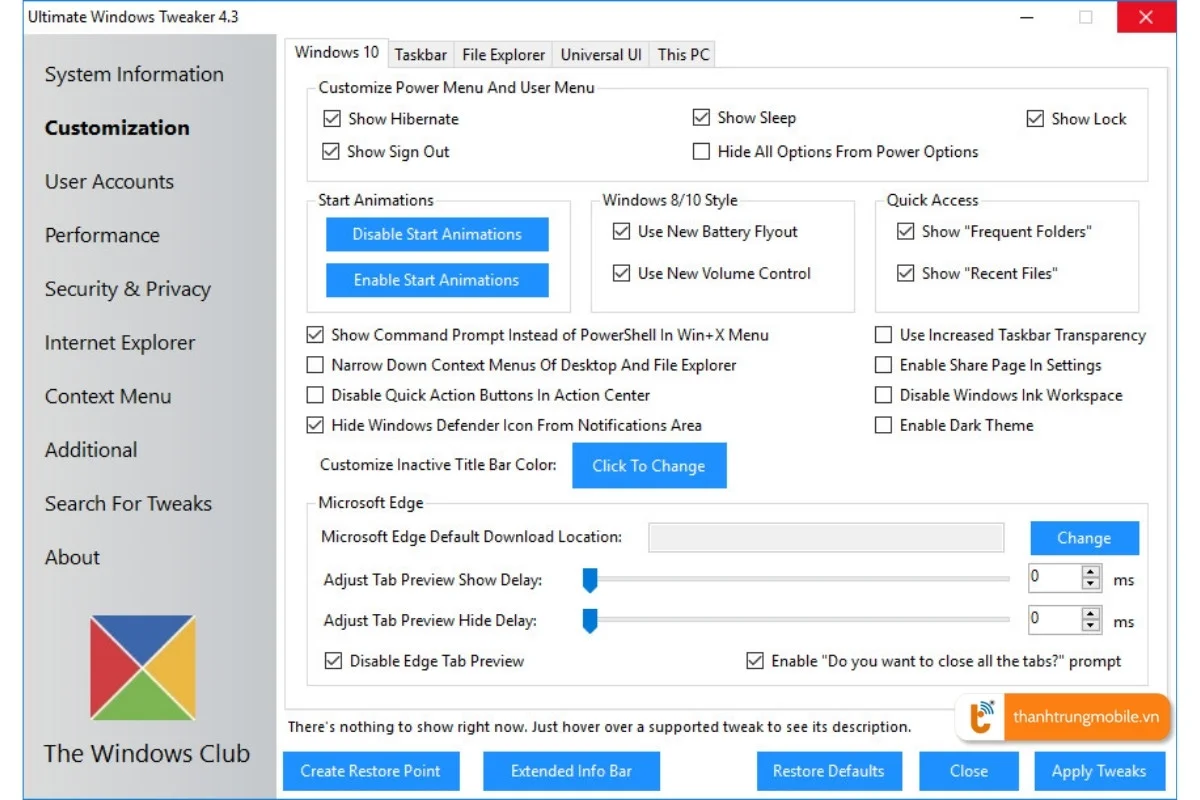
Task: Click Create Restore Point button
Action: [371, 771]
